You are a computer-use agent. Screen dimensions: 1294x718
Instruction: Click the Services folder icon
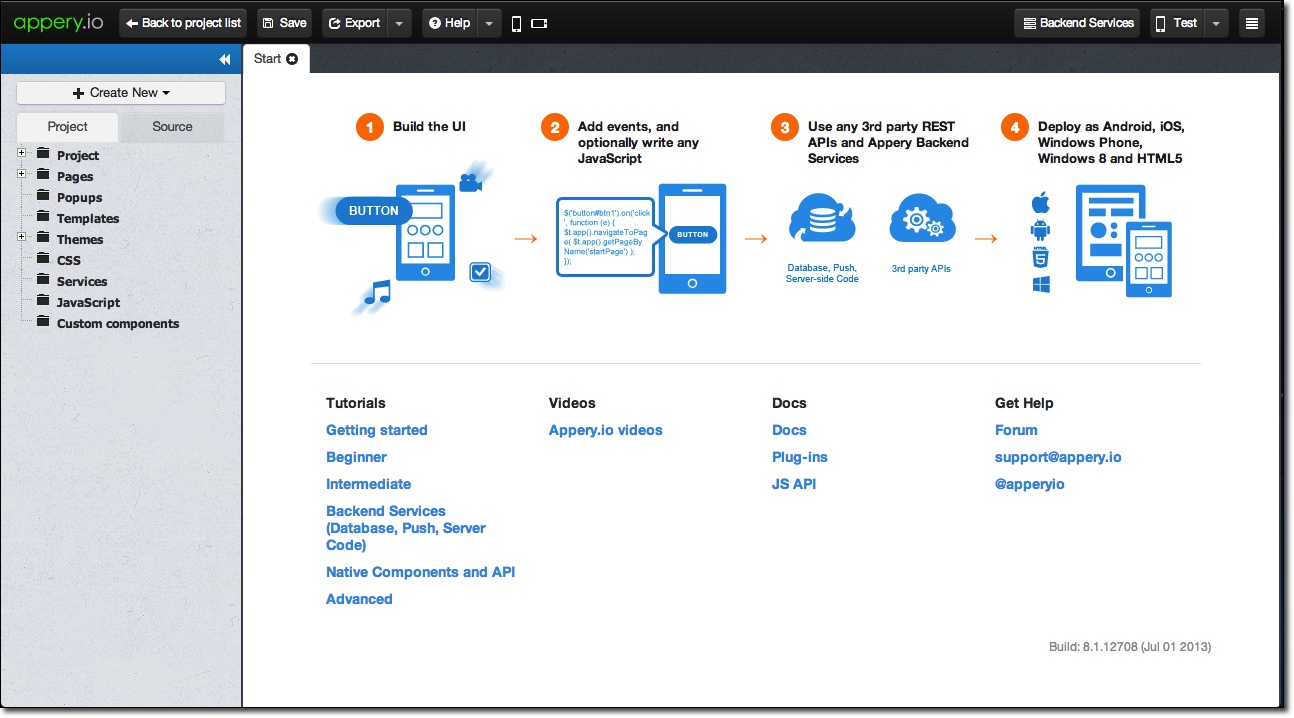43,280
